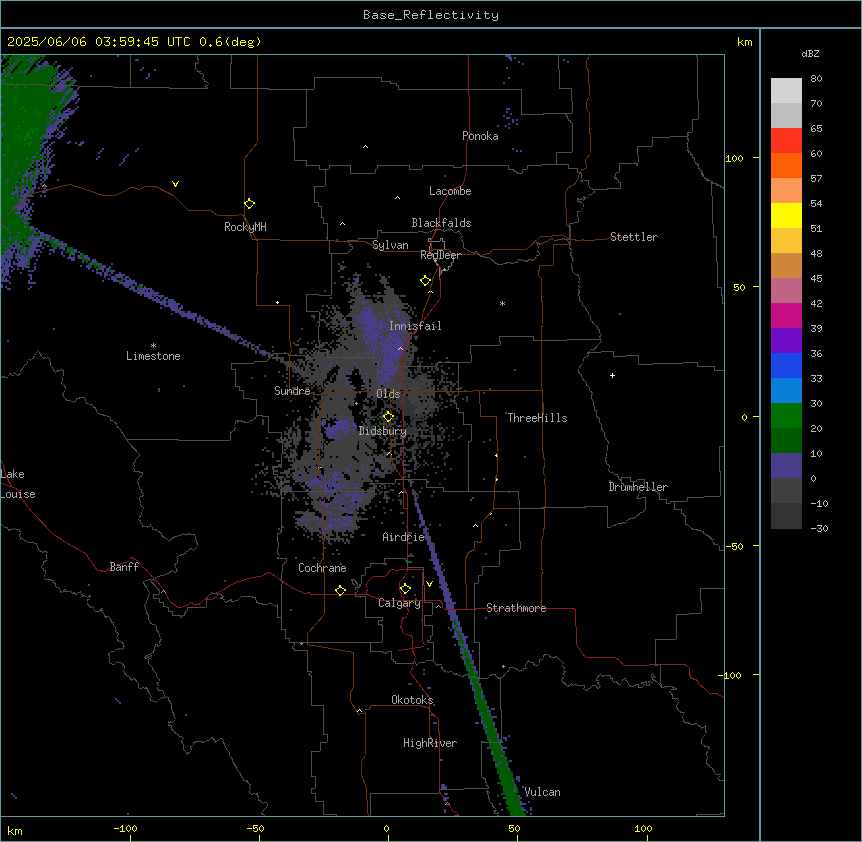Click the Stettler label
Viewport: 862px width, 842px height.
634,237
